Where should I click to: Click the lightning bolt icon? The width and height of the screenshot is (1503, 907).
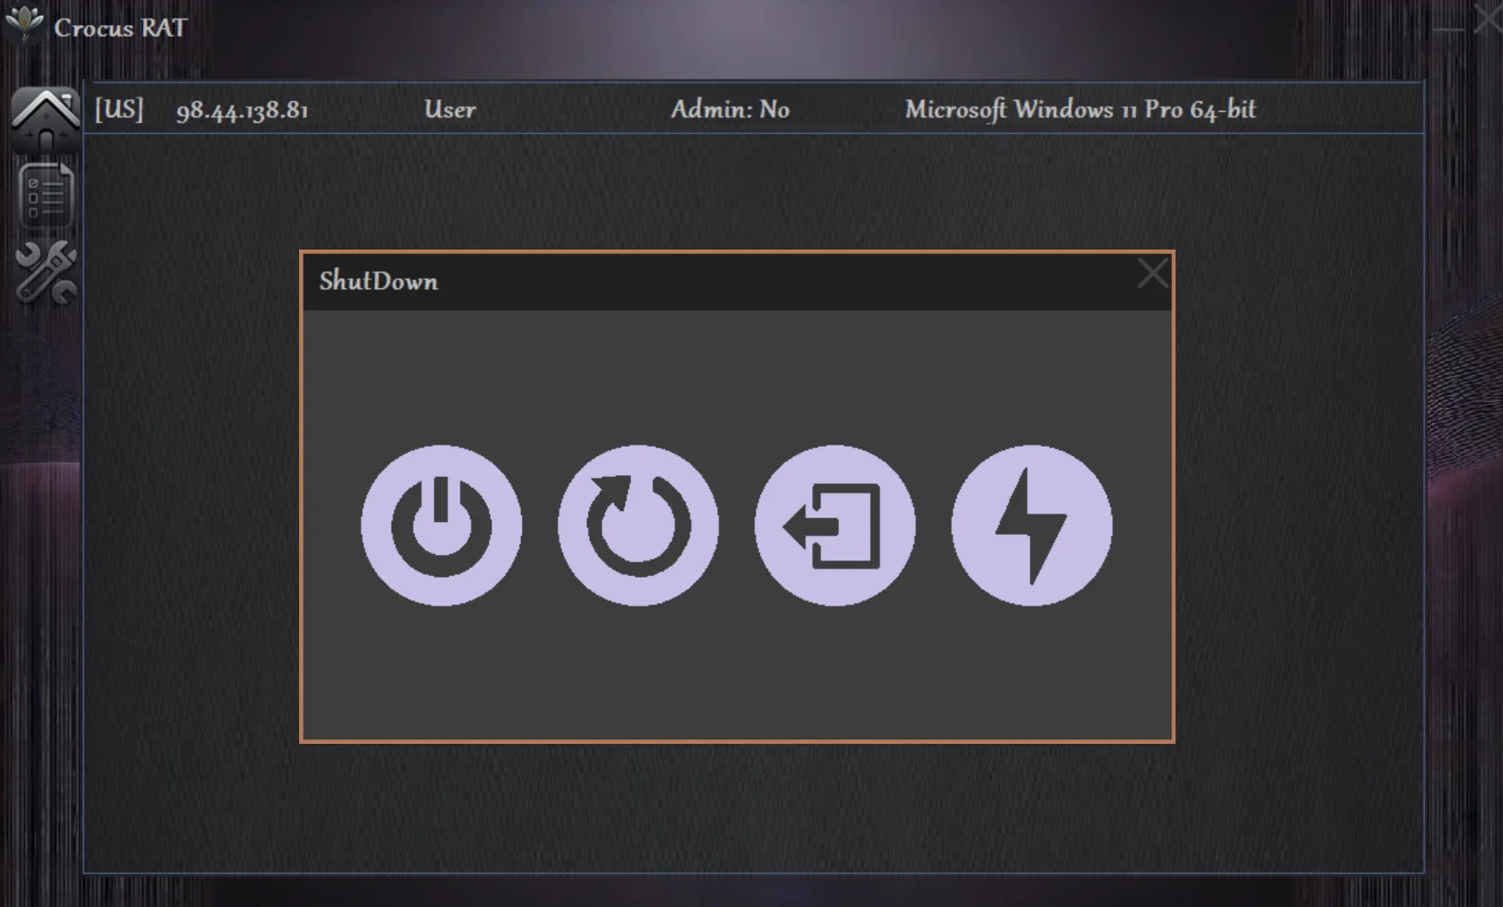[1031, 525]
